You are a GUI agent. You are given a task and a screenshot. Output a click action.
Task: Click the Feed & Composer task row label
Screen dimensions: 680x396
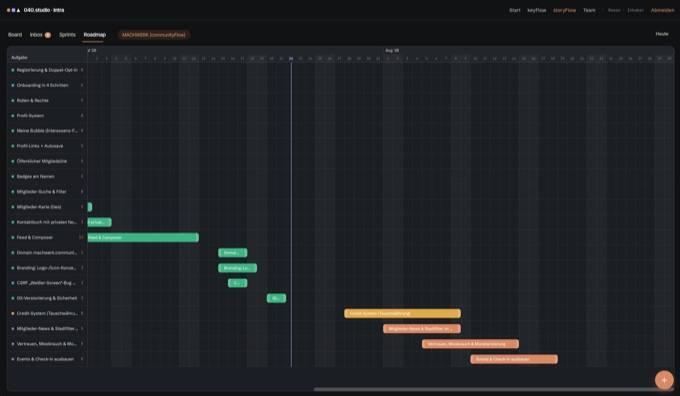click(x=35, y=237)
